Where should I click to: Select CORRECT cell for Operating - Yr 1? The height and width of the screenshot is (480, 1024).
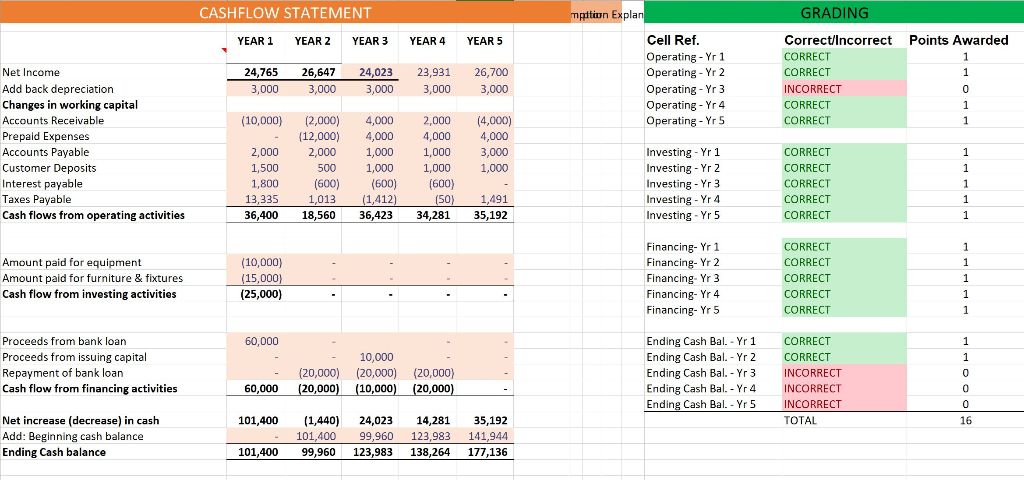click(x=844, y=57)
